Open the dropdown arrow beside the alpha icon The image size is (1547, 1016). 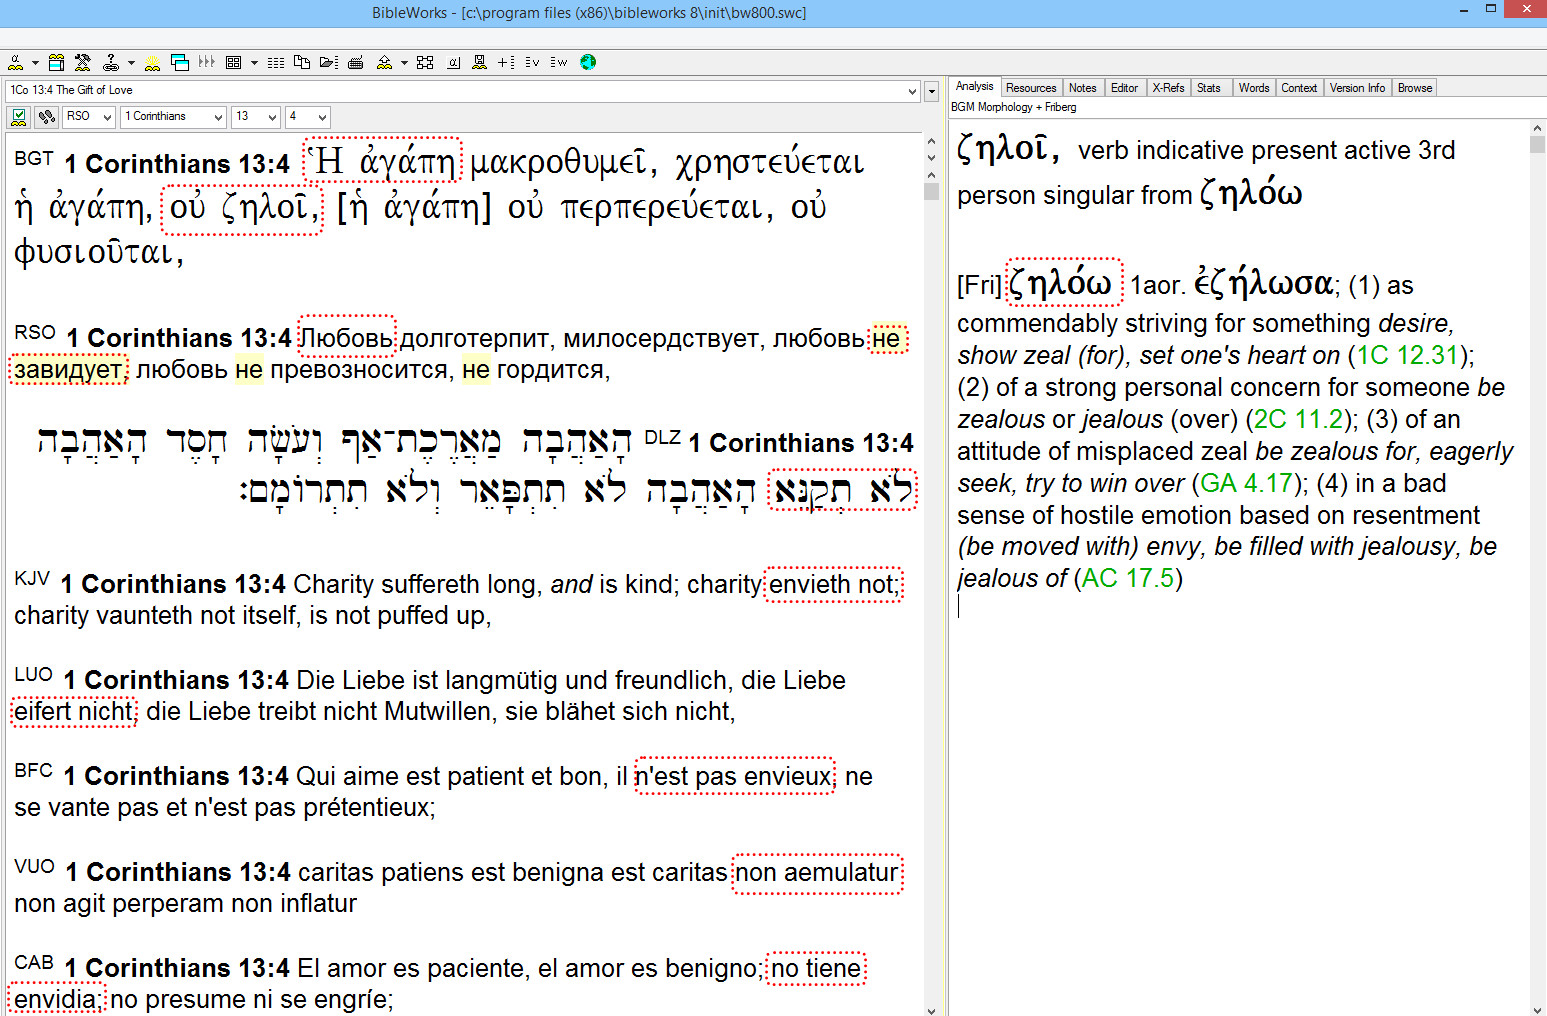pos(35,62)
